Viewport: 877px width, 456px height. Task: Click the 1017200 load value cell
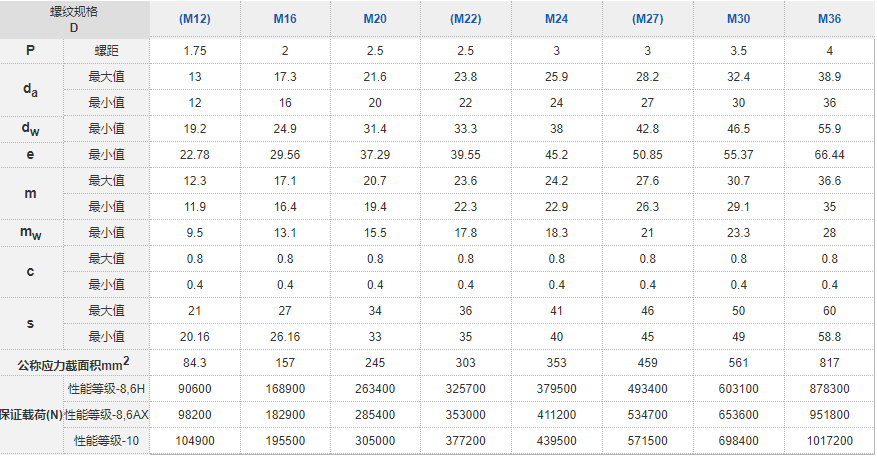tap(829, 440)
